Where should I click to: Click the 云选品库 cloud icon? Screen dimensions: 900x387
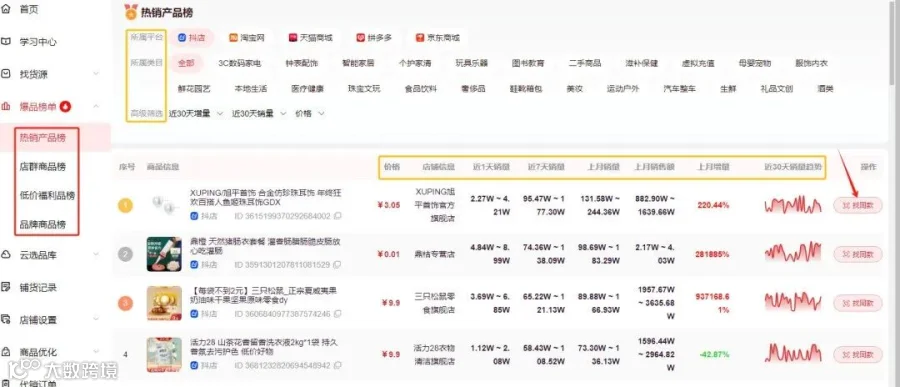coord(6,254)
